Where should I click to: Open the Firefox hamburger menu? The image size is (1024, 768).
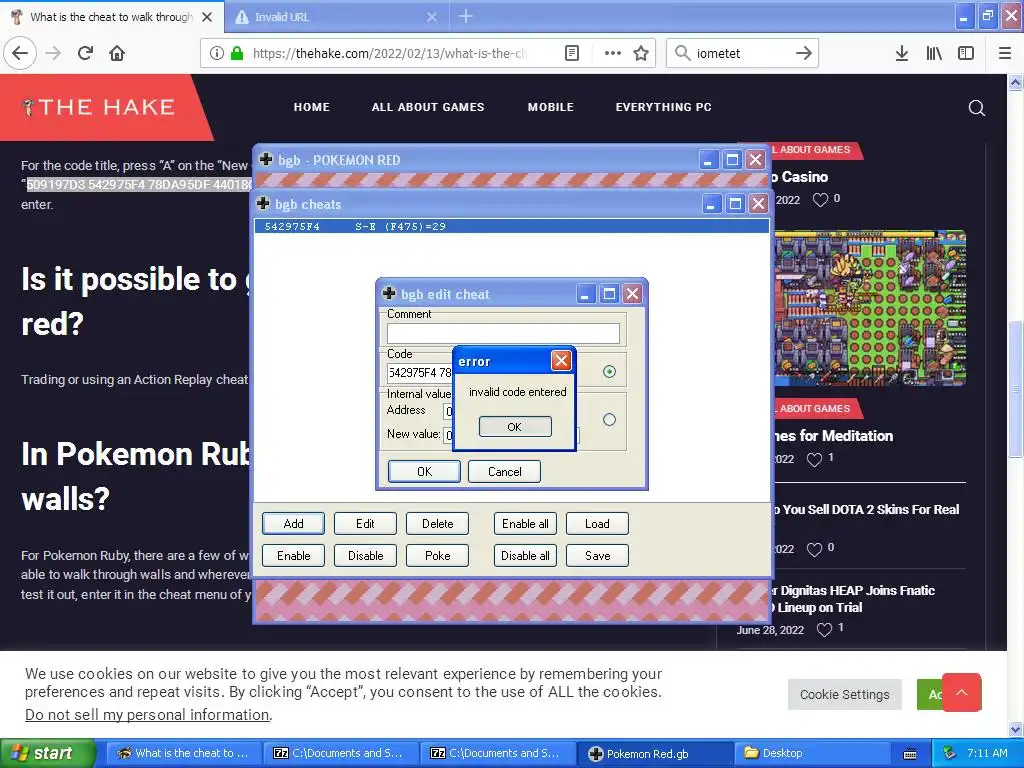[x=1005, y=53]
